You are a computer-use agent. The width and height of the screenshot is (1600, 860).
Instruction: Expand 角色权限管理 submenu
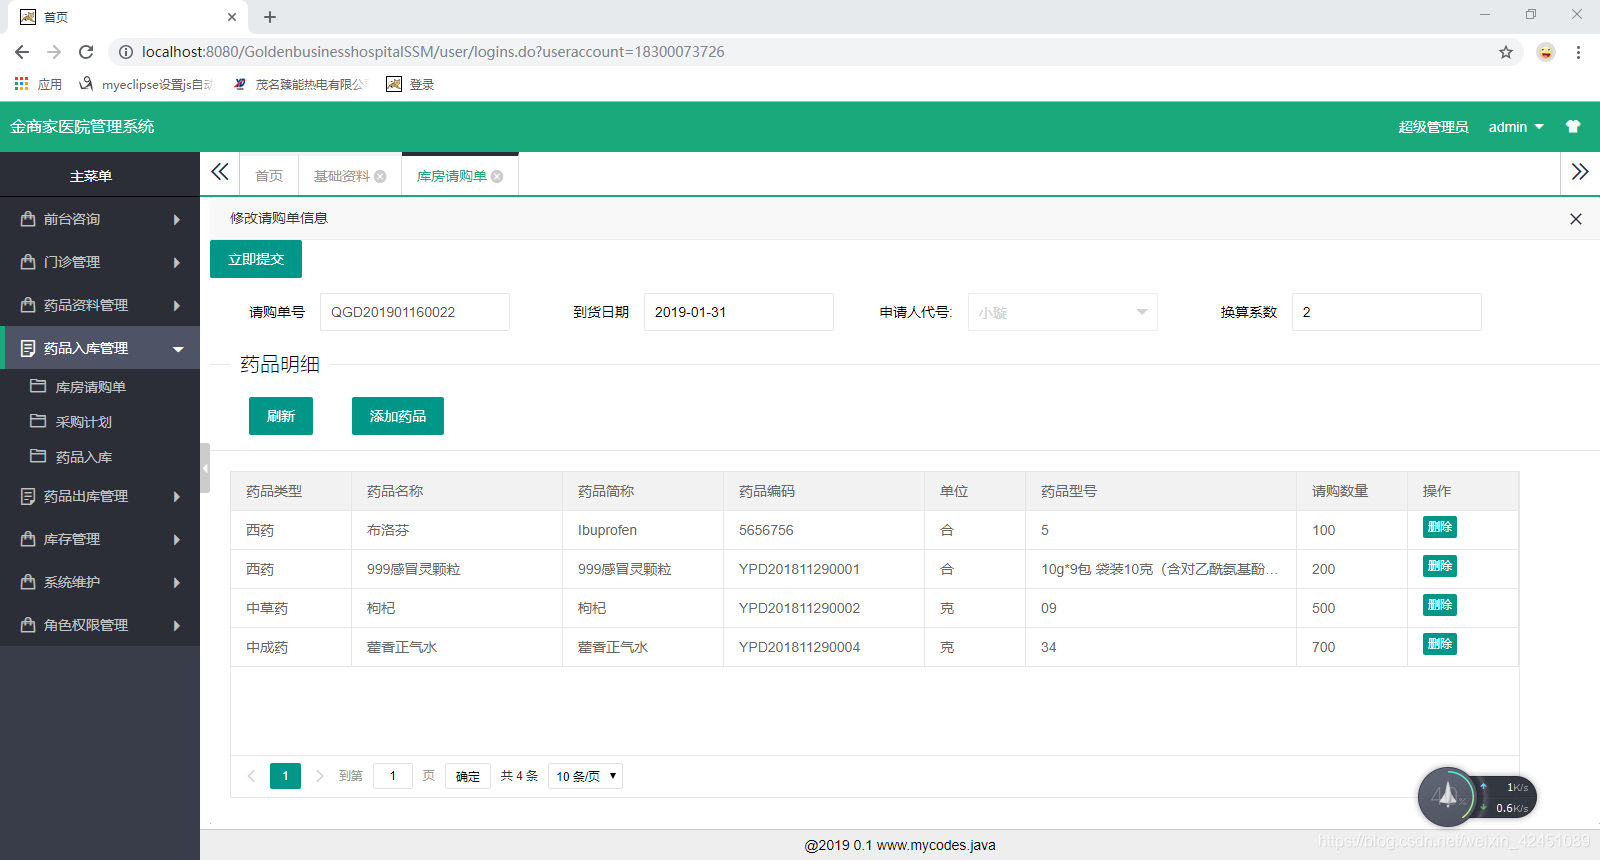pyautogui.click(x=177, y=626)
